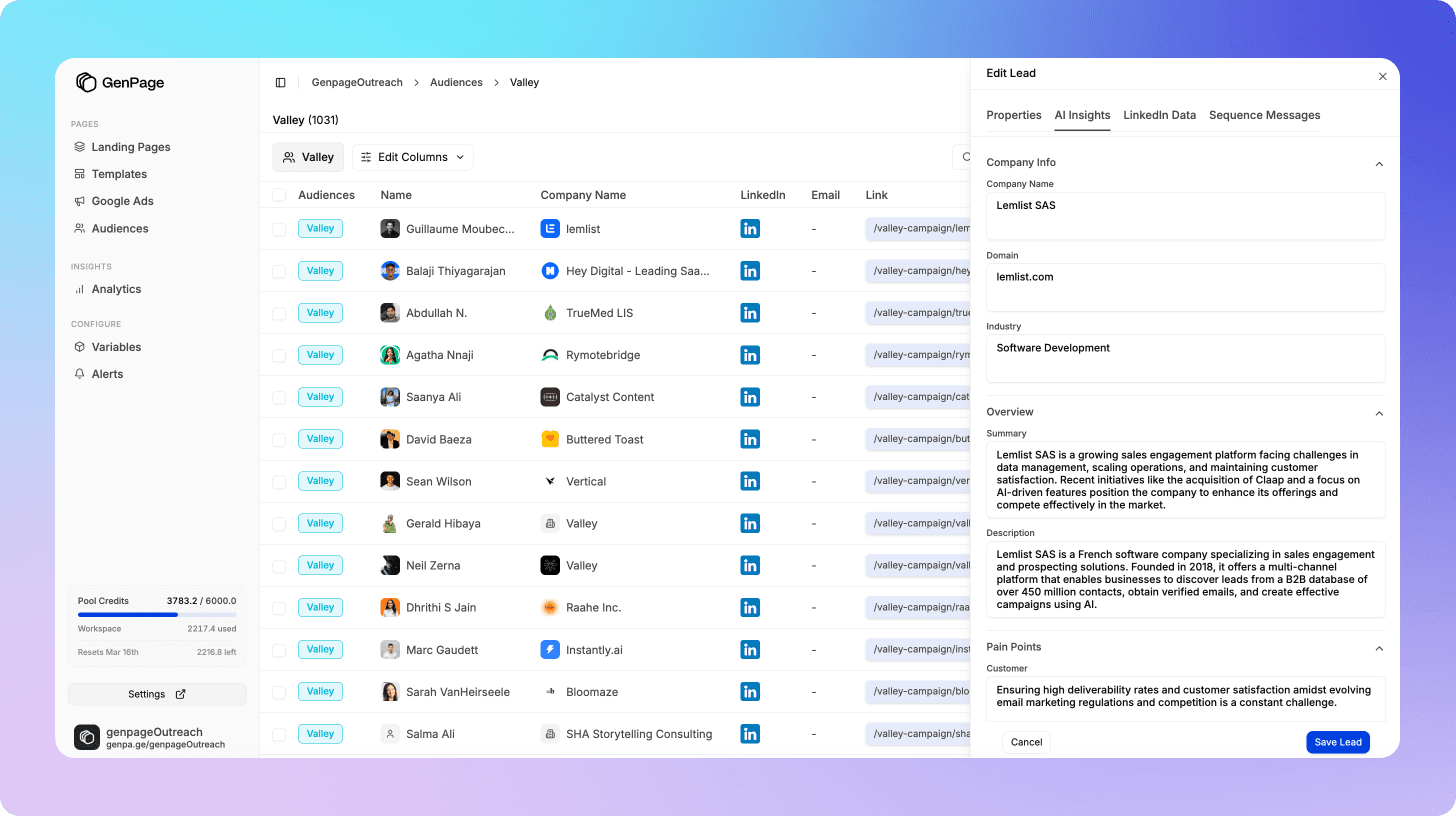Viewport: 1456px width, 816px height.
Task: Click the lemlist company logo icon
Action: [x=550, y=229]
